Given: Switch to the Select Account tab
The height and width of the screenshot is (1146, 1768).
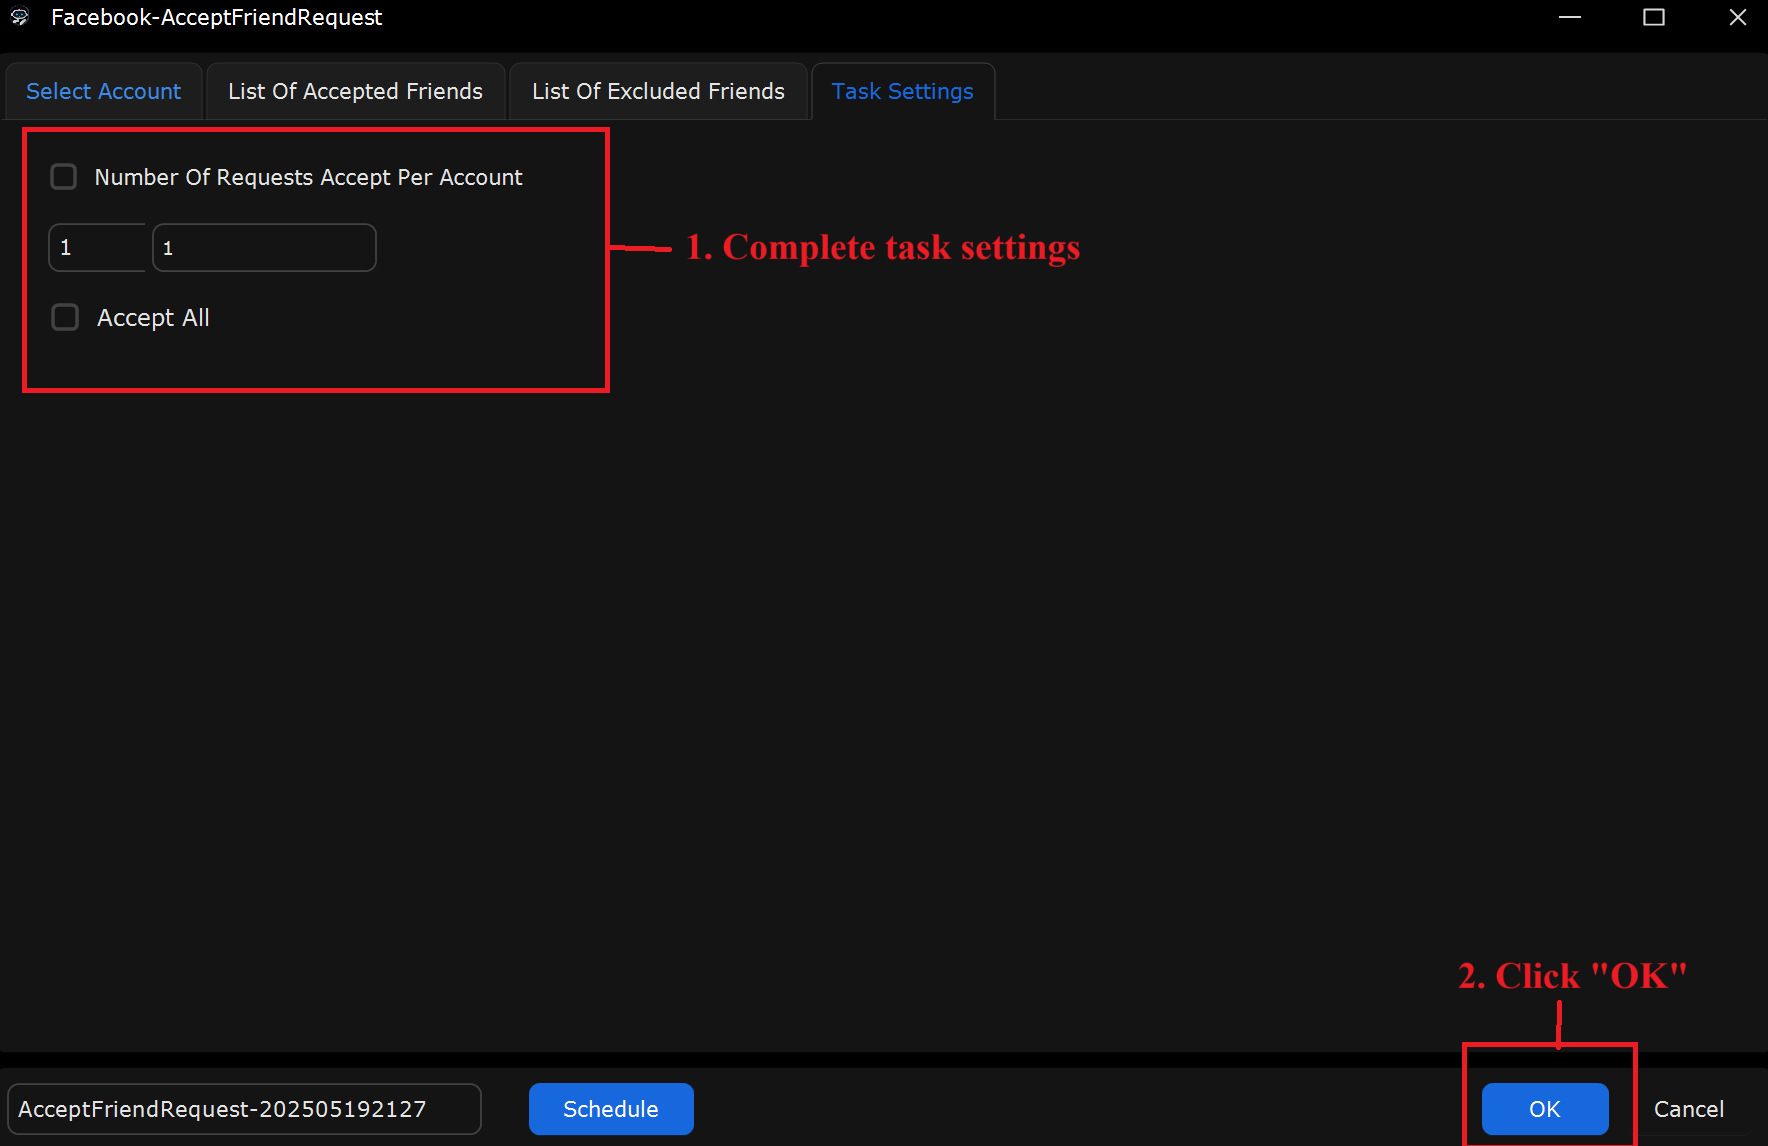Looking at the screenshot, I should pyautogui.click(x=104, y=91).
